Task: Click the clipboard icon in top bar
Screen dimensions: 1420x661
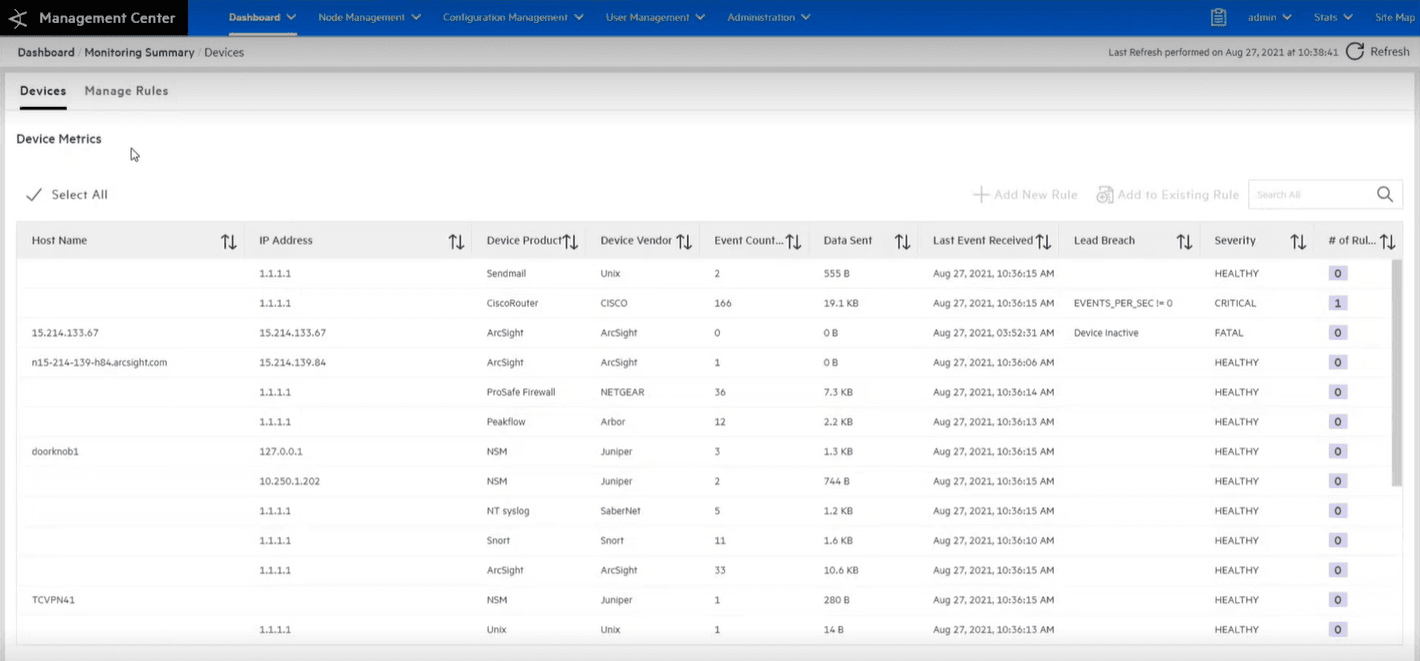Action: [x=1218, y=17]
